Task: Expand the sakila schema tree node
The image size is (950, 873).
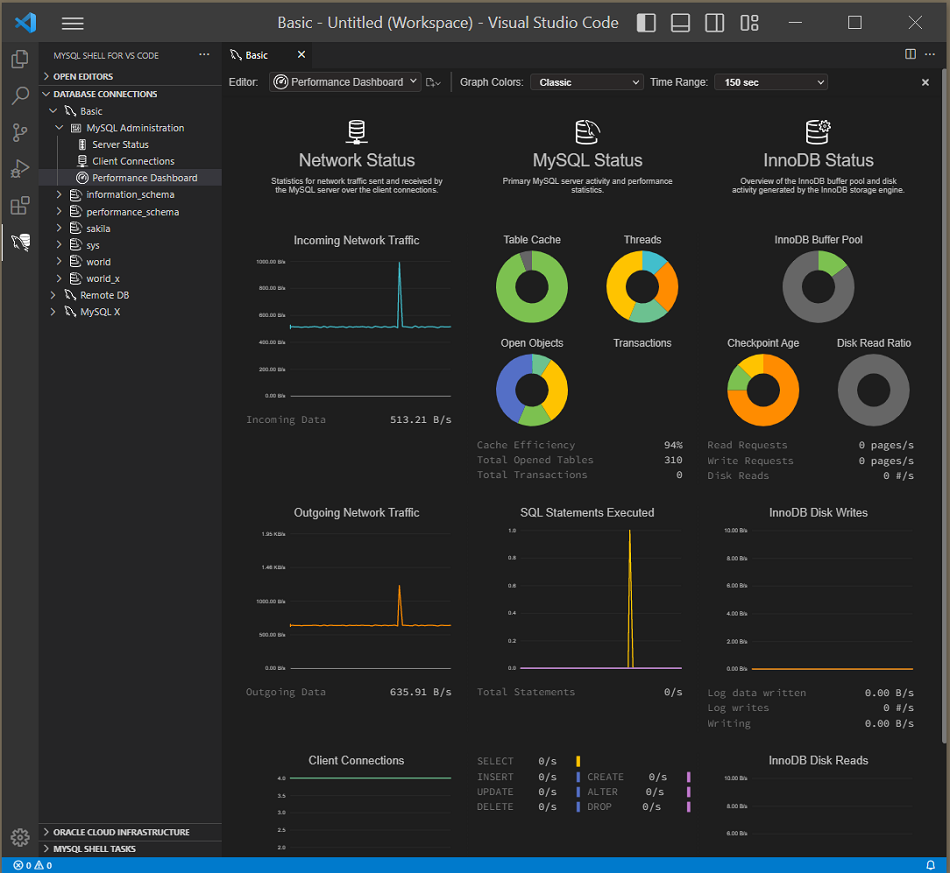Action: click(59, 228)
